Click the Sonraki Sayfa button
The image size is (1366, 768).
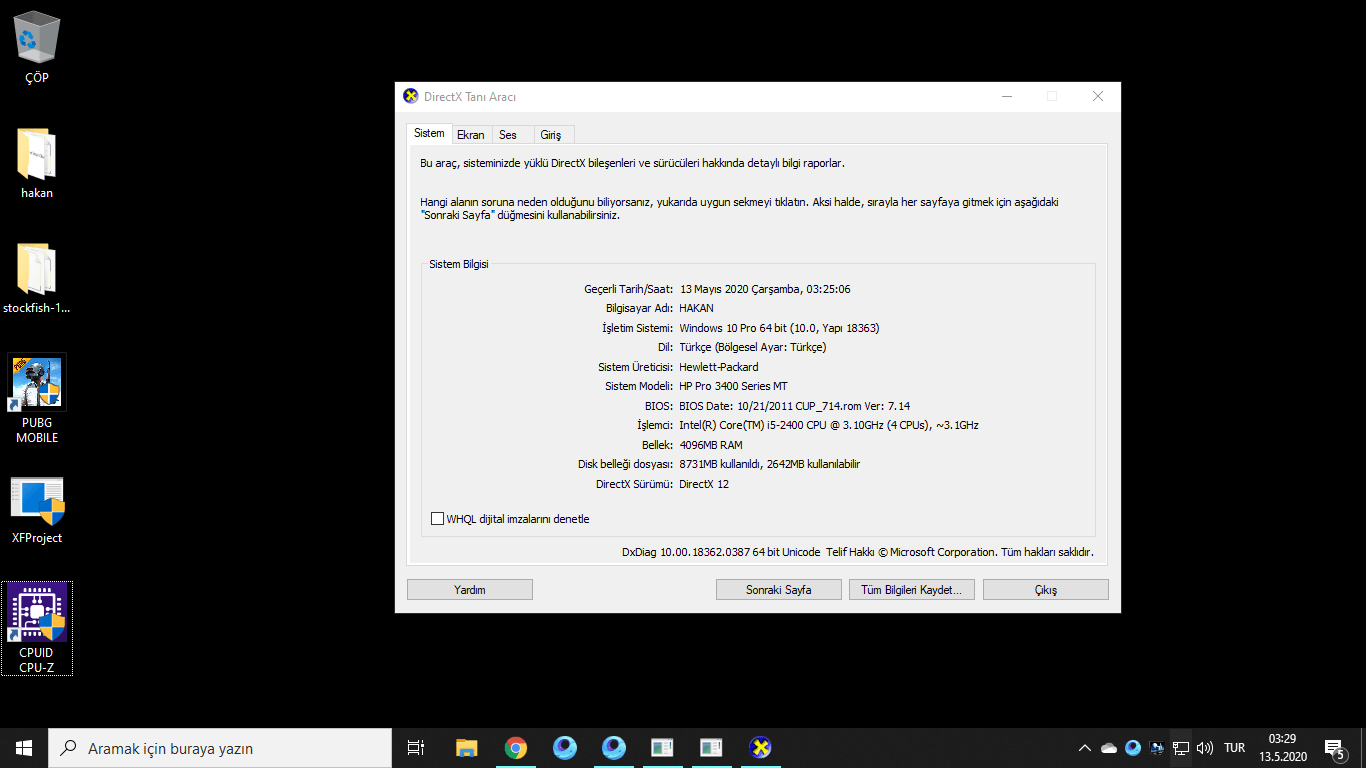[x=779, y=590]
